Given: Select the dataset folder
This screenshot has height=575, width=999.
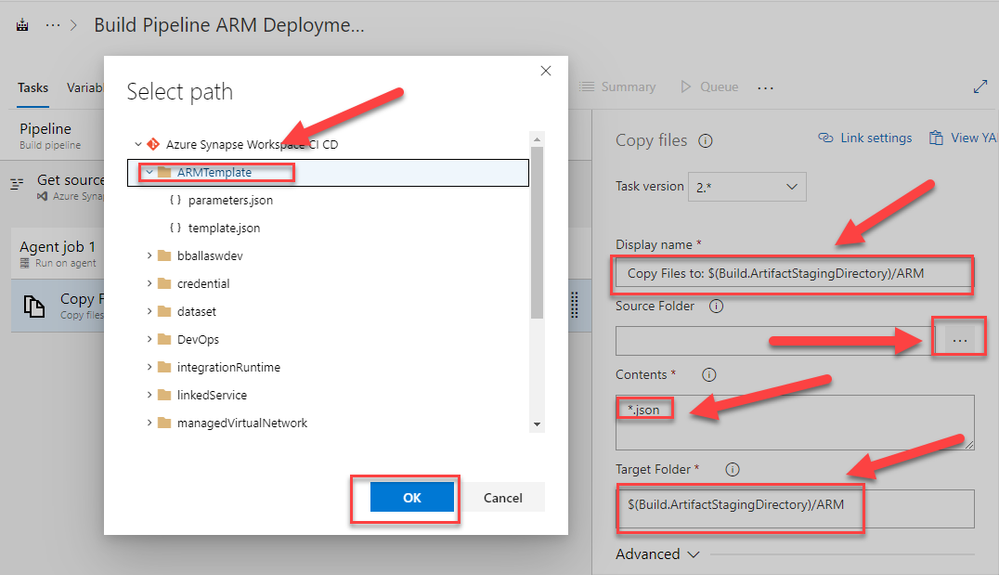Looking at the screenshot, I should pos(196,311).
